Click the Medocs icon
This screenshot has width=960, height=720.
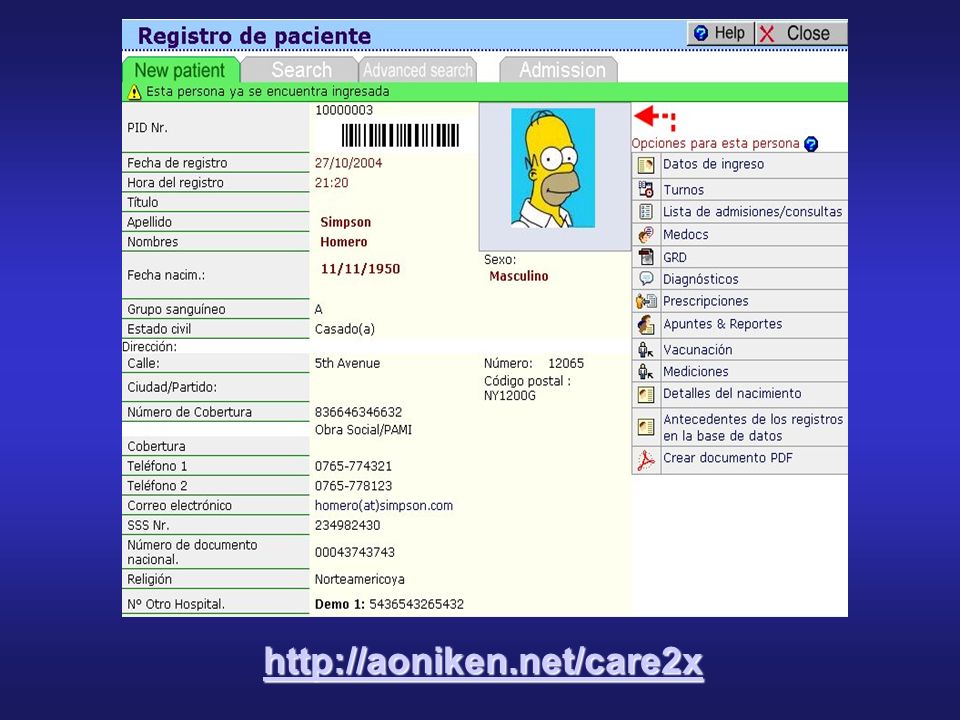click(x=645, y=234)
